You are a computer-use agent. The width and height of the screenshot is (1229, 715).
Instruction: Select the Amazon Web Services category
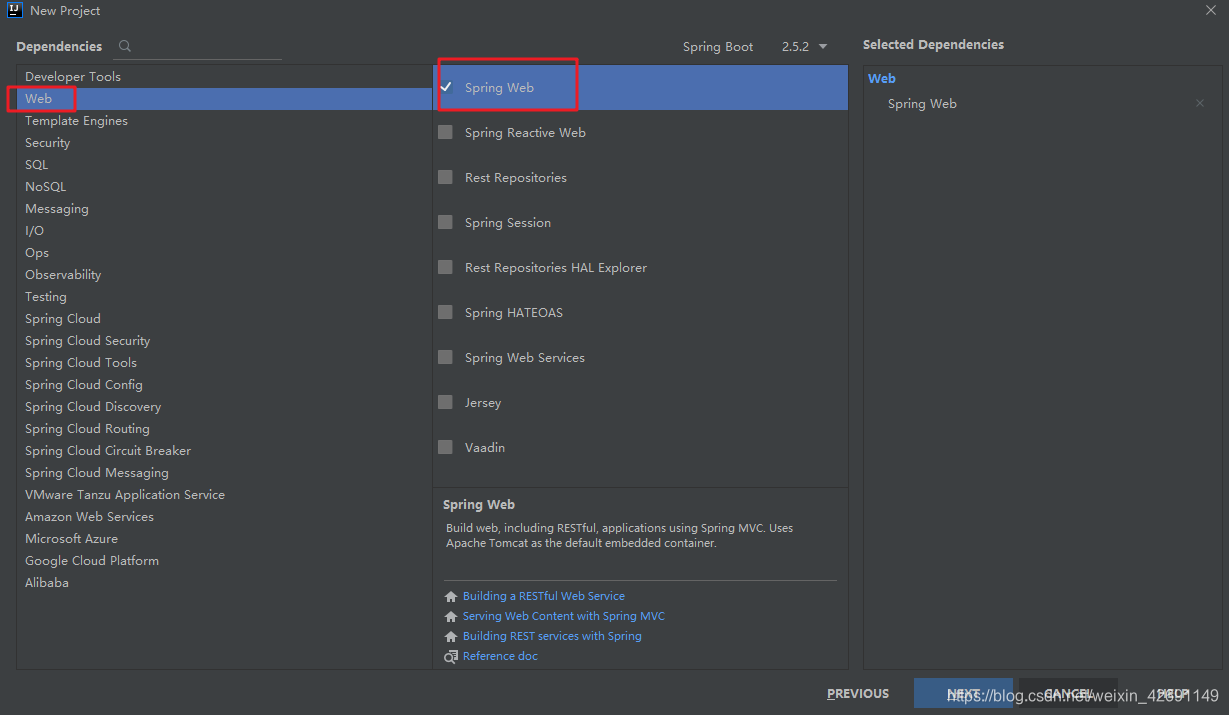224,517
